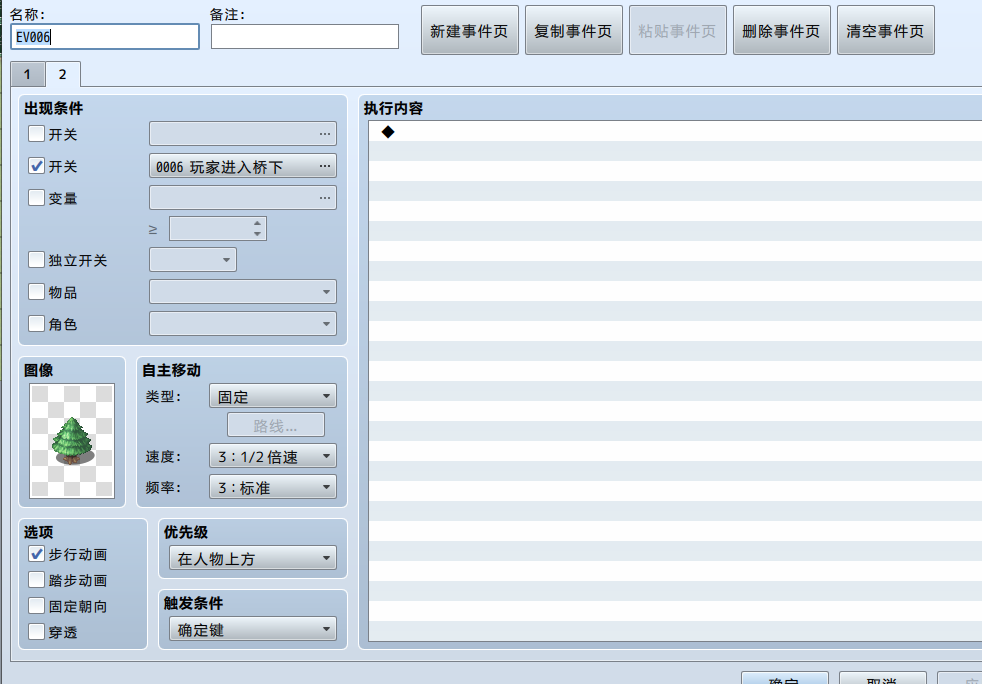Click the 清空事件页 button
This screenshot has height=684, width=982.
tap(886, 31)
